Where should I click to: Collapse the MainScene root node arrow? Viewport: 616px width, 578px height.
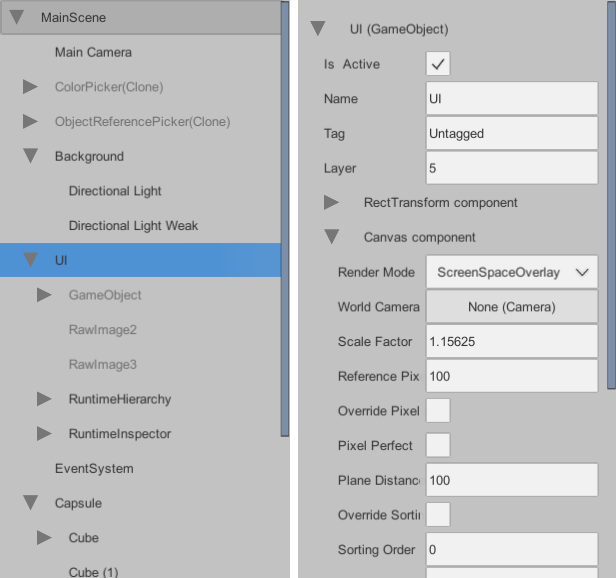coord(16,17)
